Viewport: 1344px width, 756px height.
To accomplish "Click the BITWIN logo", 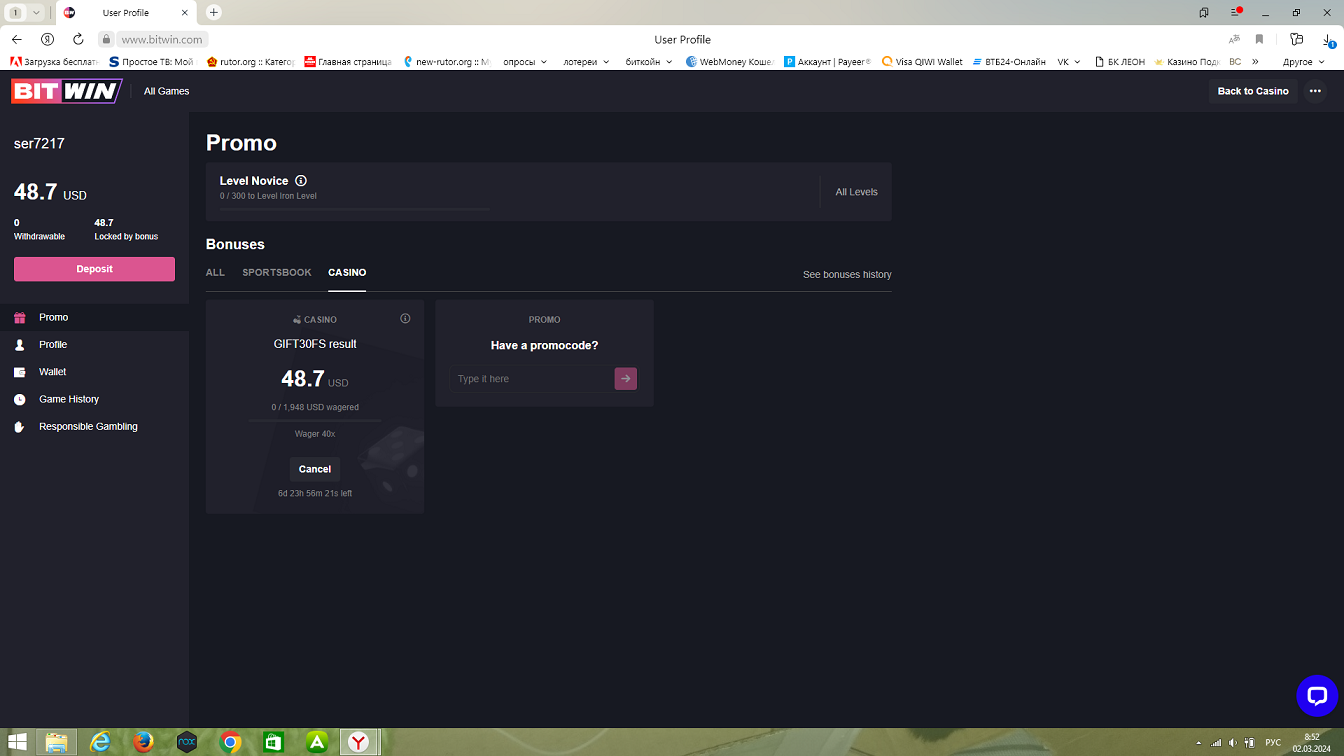I will pyautogui.click(x=66, y=91).
